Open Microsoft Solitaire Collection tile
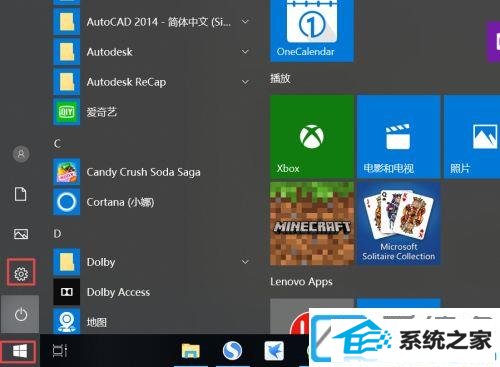This screenshot has width=500, height=367. pyautogui.click(x=398, y=223)
